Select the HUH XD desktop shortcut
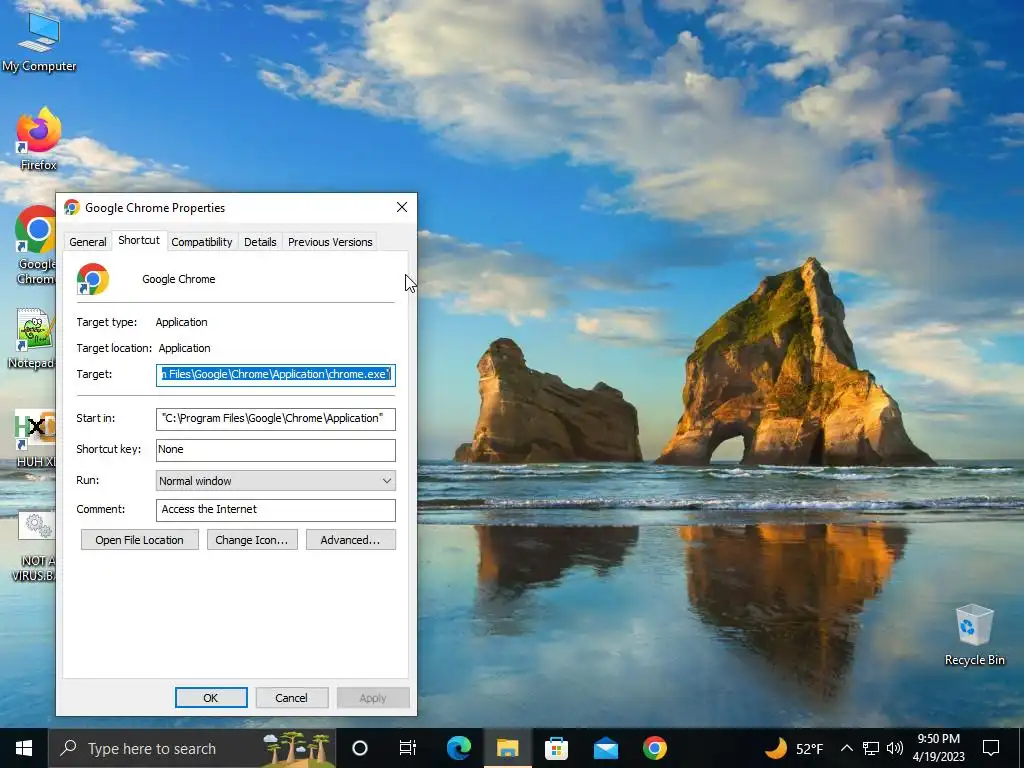 pos(35,438)
